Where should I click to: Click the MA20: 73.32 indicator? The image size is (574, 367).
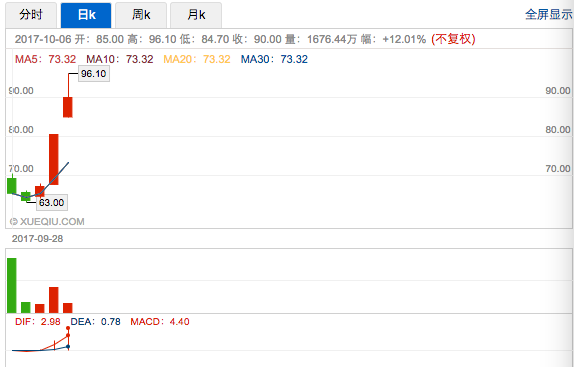coord(197,59)
